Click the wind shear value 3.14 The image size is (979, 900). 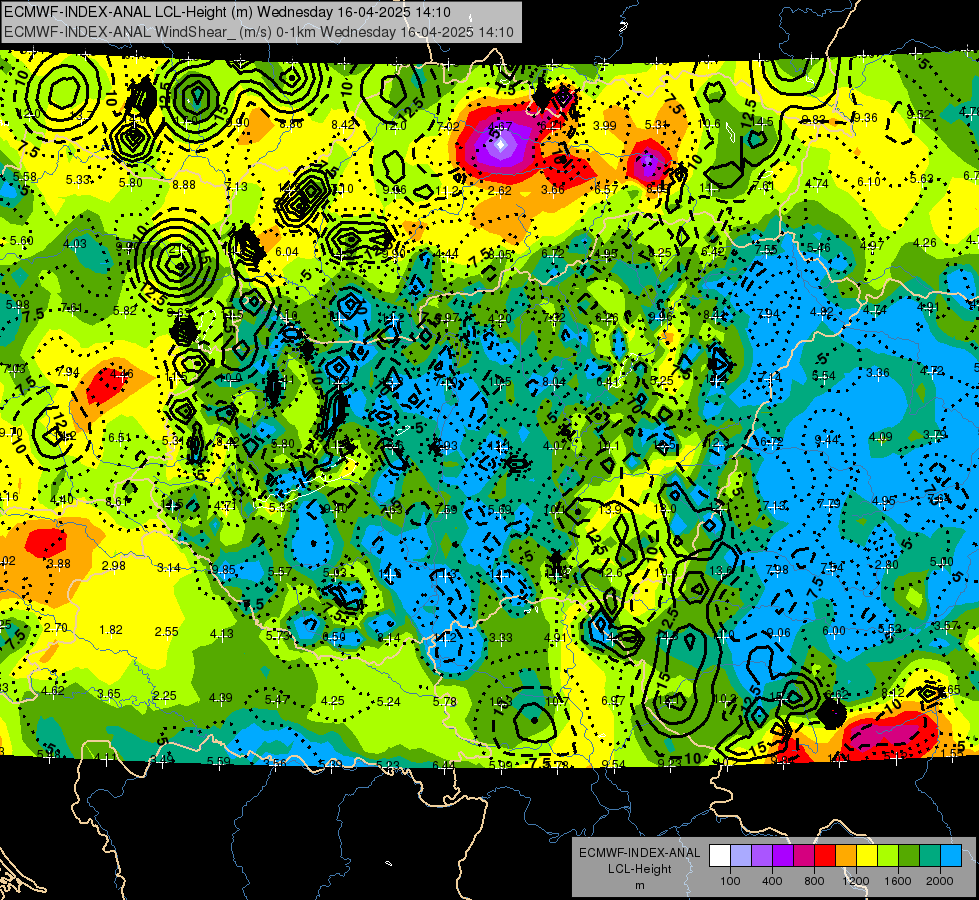tap(169, 568)
